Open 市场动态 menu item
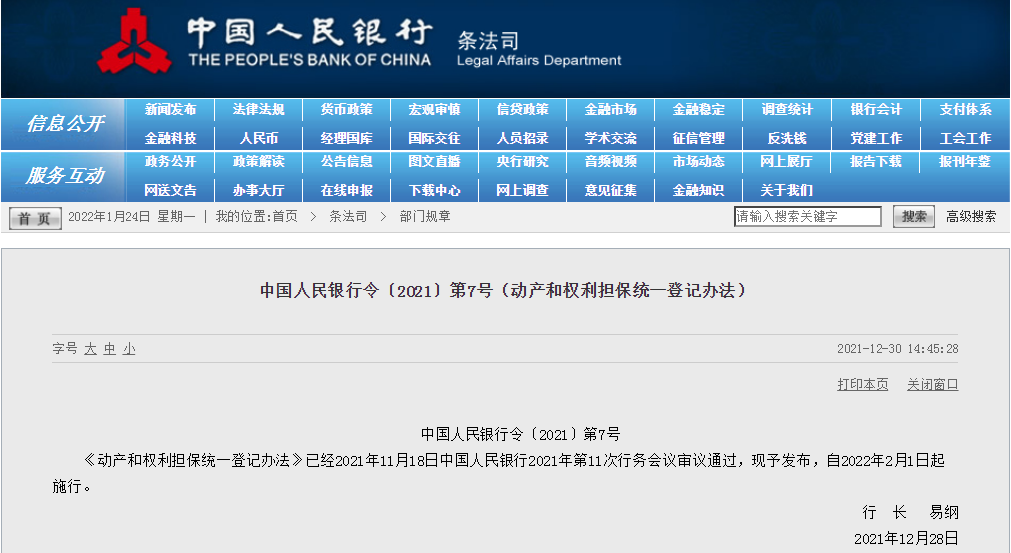This screenshot has height=553, width=1011. (x=699, y=161)
